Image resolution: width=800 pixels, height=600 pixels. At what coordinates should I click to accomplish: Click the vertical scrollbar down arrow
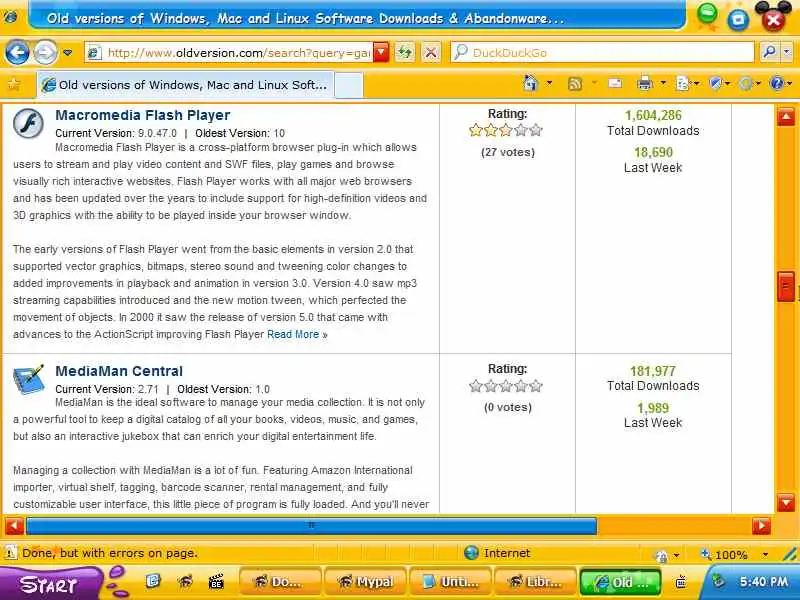click(786, 503)
